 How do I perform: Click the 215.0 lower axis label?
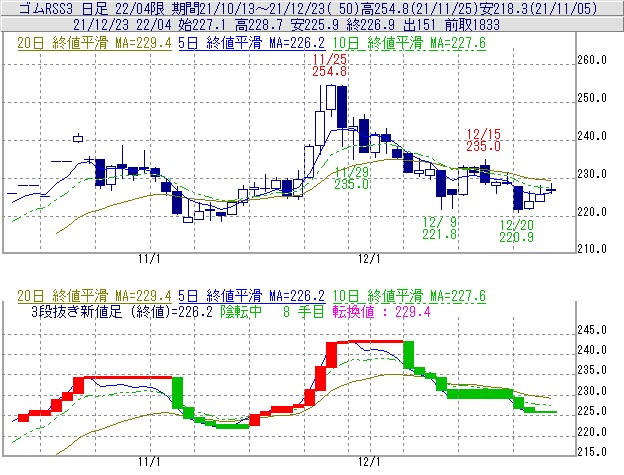(592, 452)
